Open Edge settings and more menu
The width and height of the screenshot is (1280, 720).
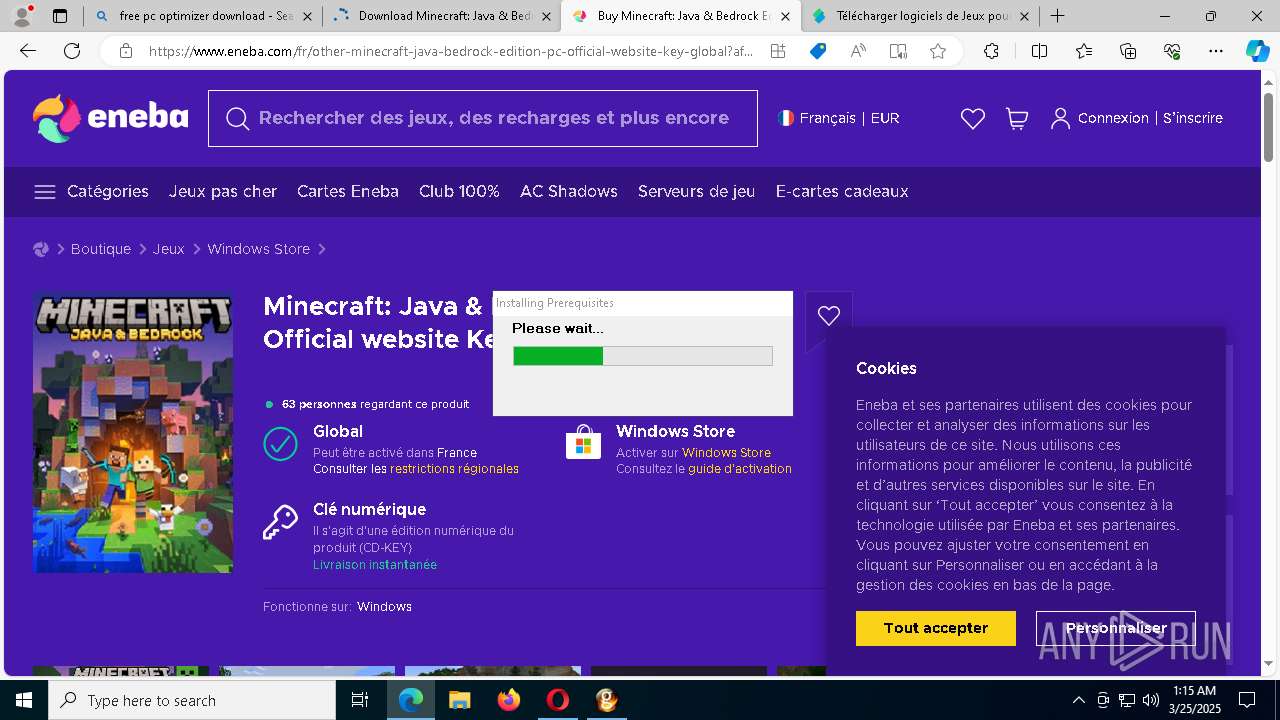click(1216, 51)
